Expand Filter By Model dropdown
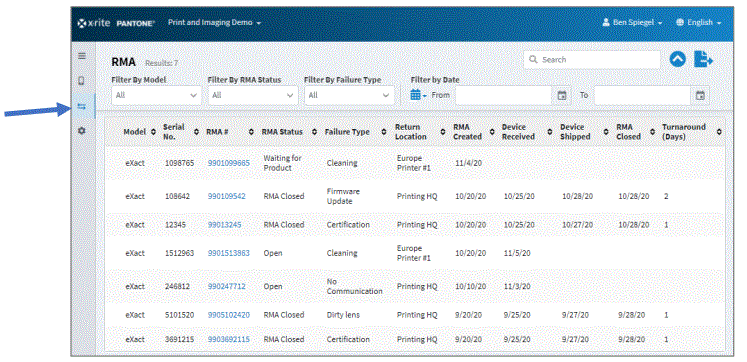The width and height of the screenshot is (747, 362). pos(157,95)
